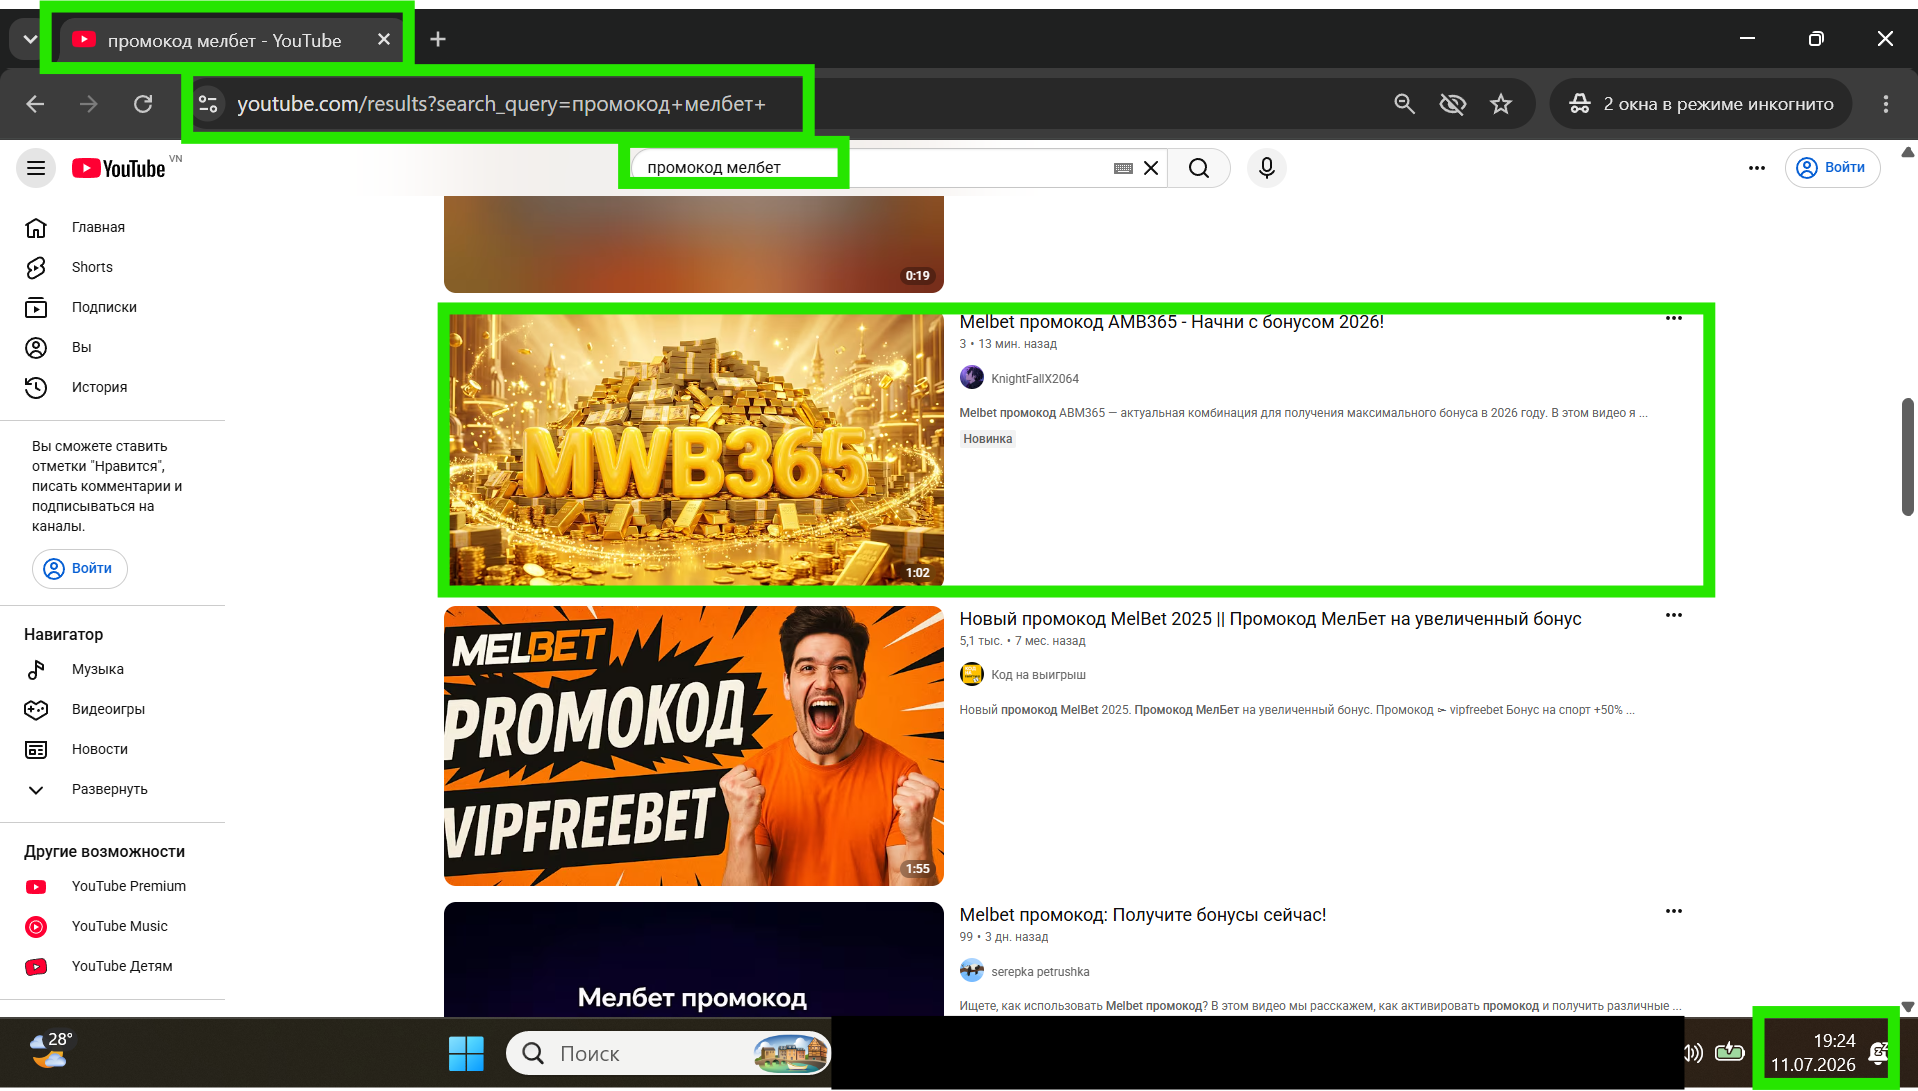The image size is (1918, 1091).
Task: Click the scrollbar down arrow
Action: tap(1908, 1007)
